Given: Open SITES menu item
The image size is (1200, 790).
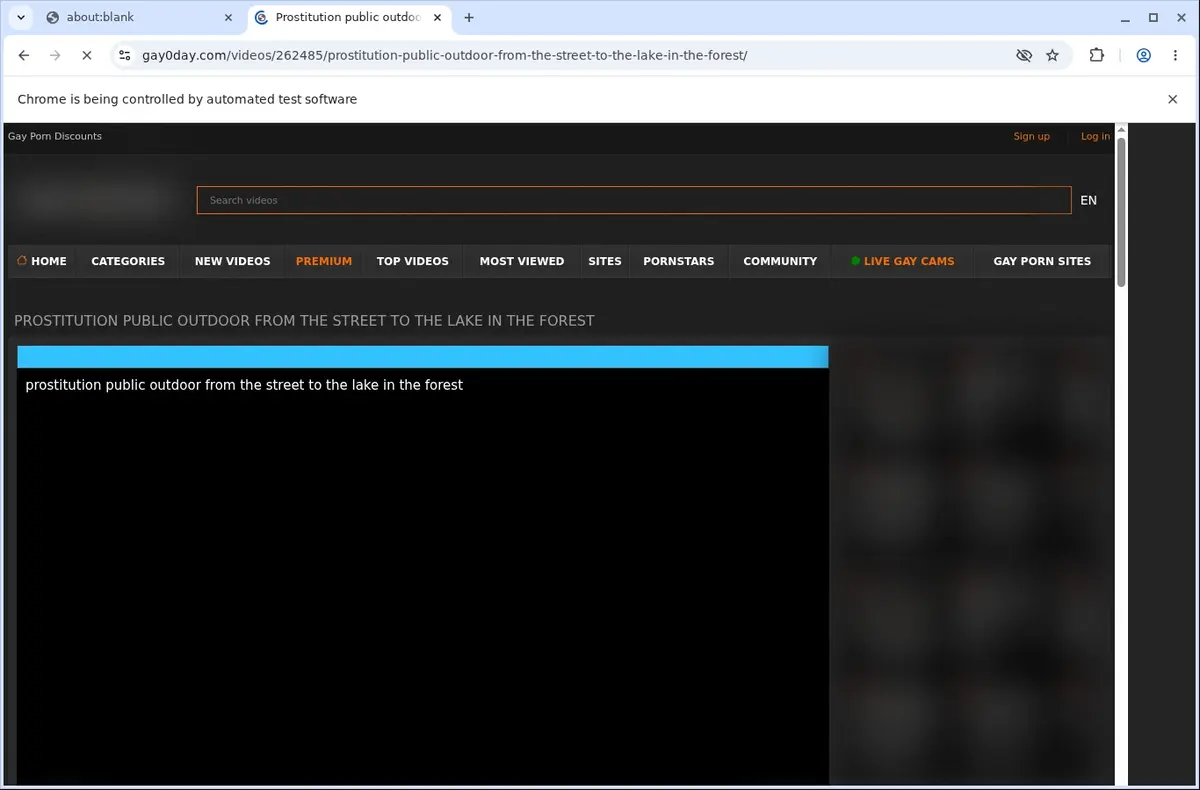Looking at the screenshot, I should (605, 261).
